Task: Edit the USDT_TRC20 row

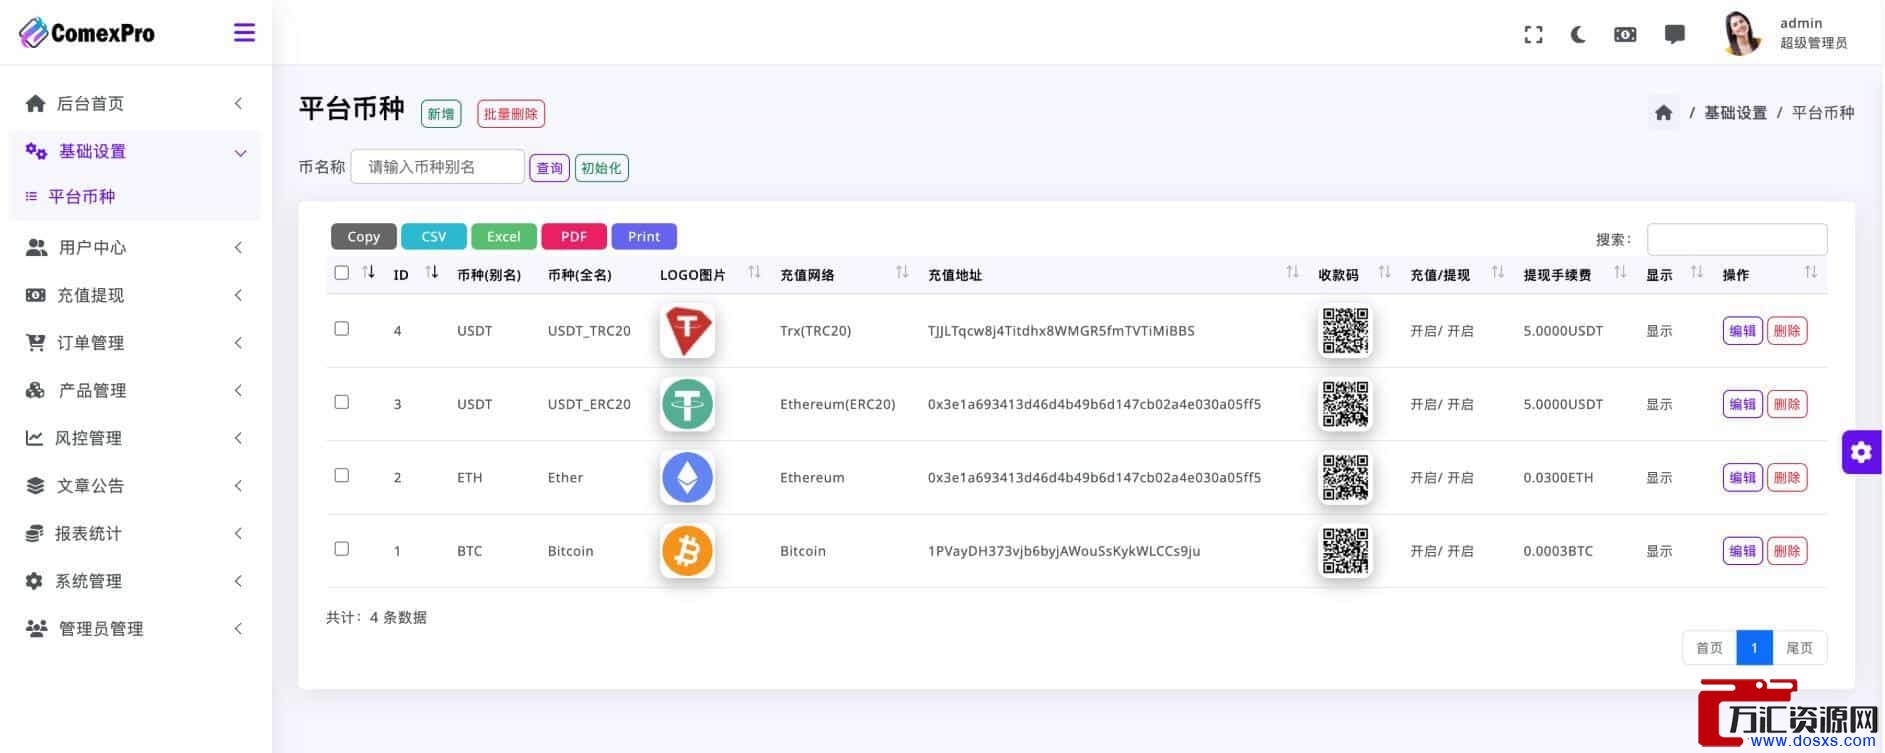Action: (1742, 331)
